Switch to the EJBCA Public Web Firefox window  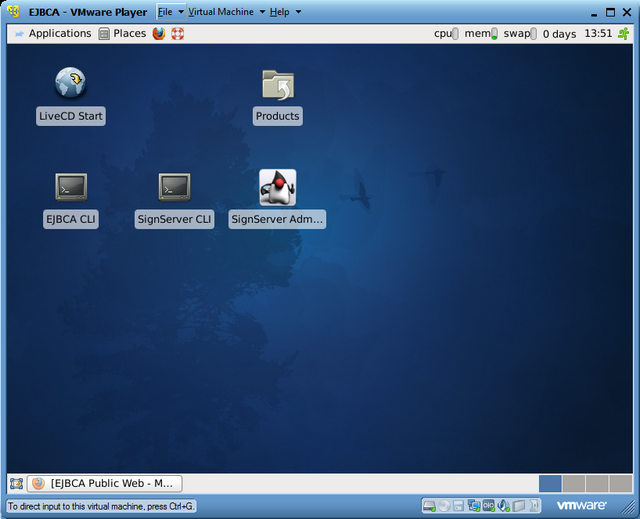104,484
